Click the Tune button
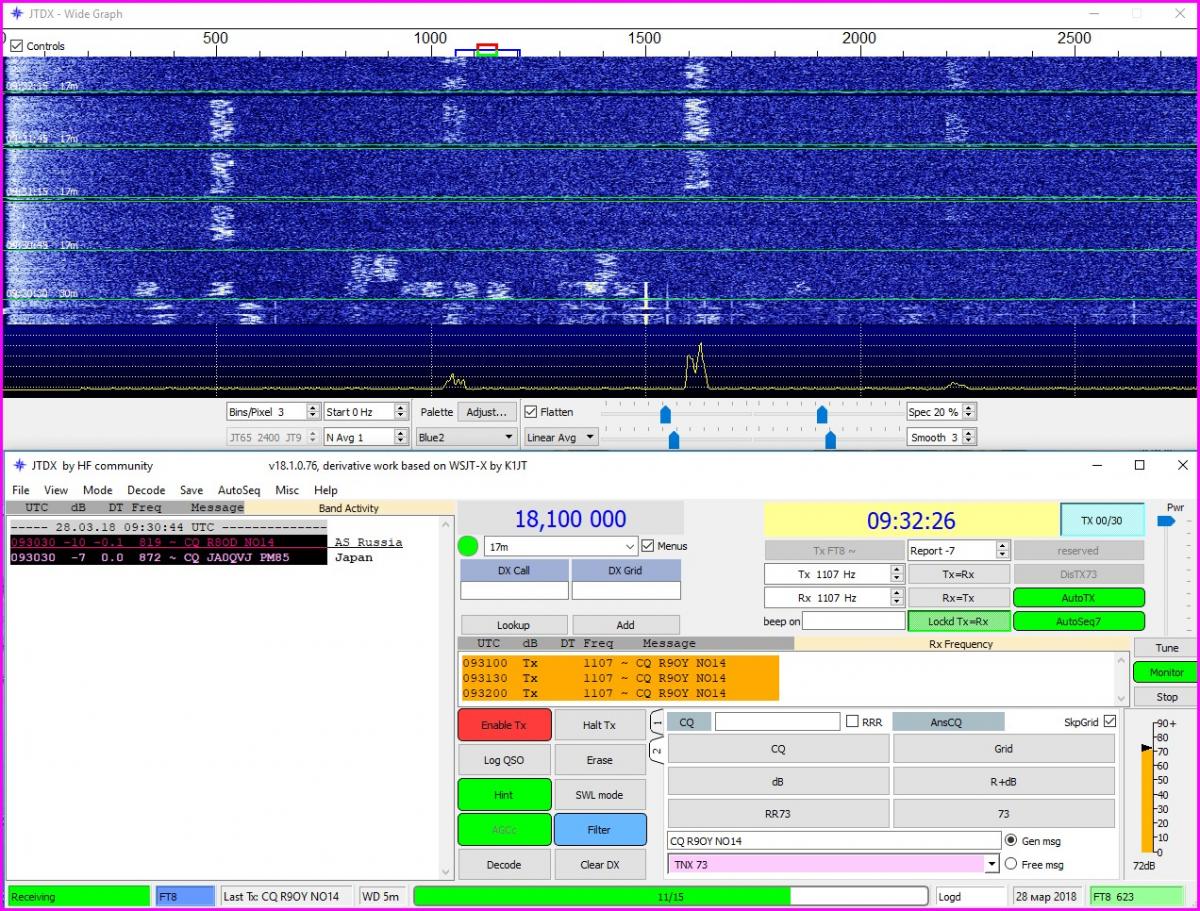 coord(1166,648)
